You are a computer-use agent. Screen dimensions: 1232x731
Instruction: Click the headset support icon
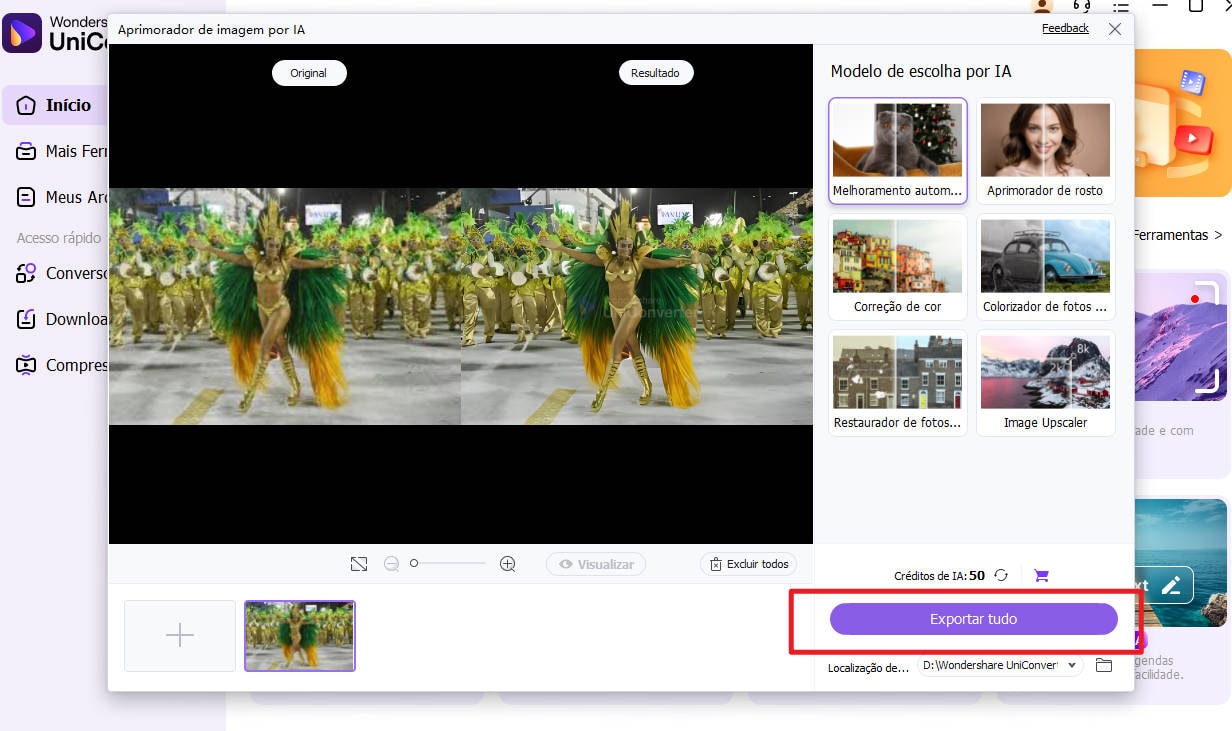pos(1083,6)
